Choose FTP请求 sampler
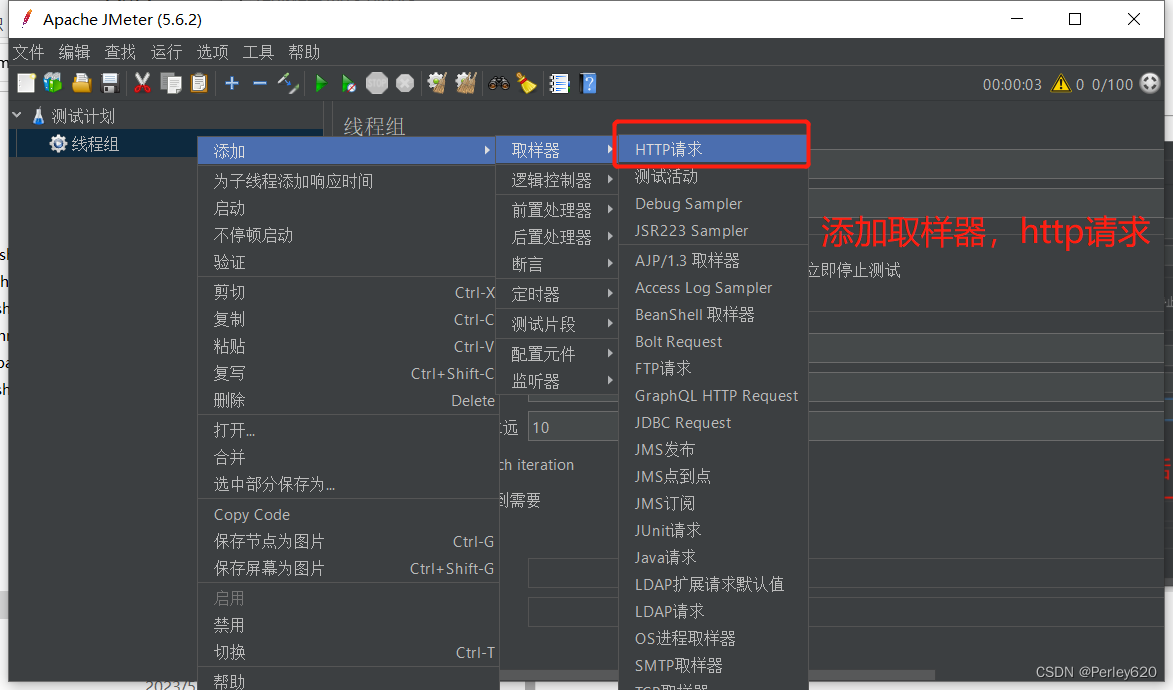This screenshot has height=690, width=1173. [x=714, y=369]
